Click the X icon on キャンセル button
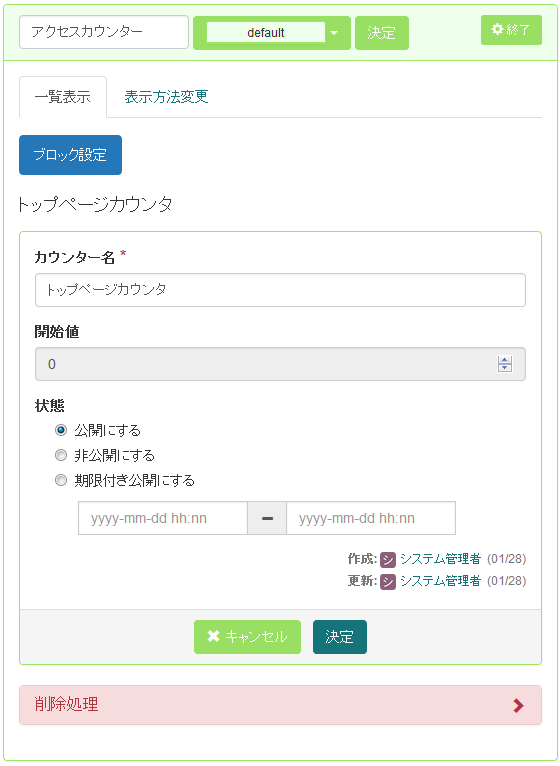 point(214,636)
